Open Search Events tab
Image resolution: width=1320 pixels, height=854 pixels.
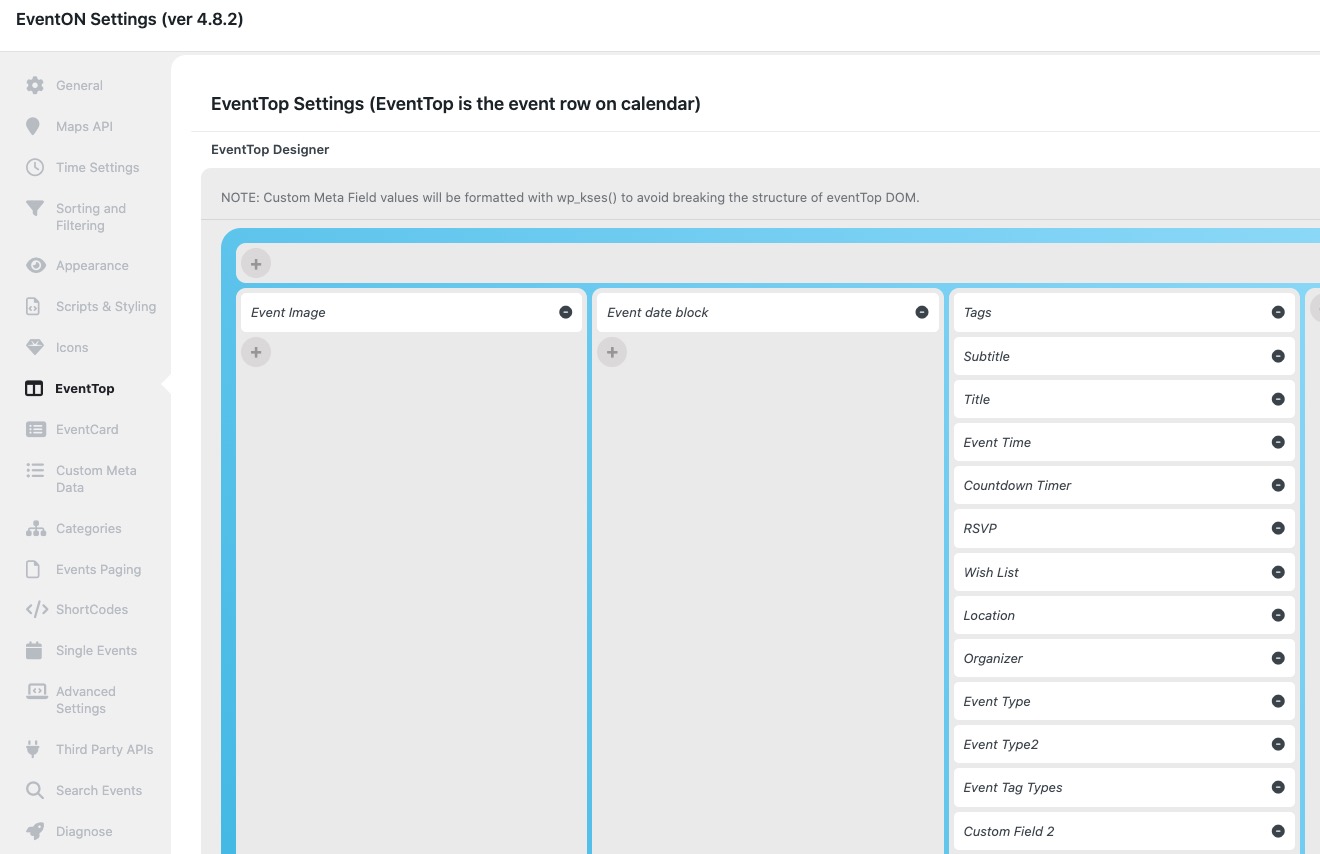(99, 790)
